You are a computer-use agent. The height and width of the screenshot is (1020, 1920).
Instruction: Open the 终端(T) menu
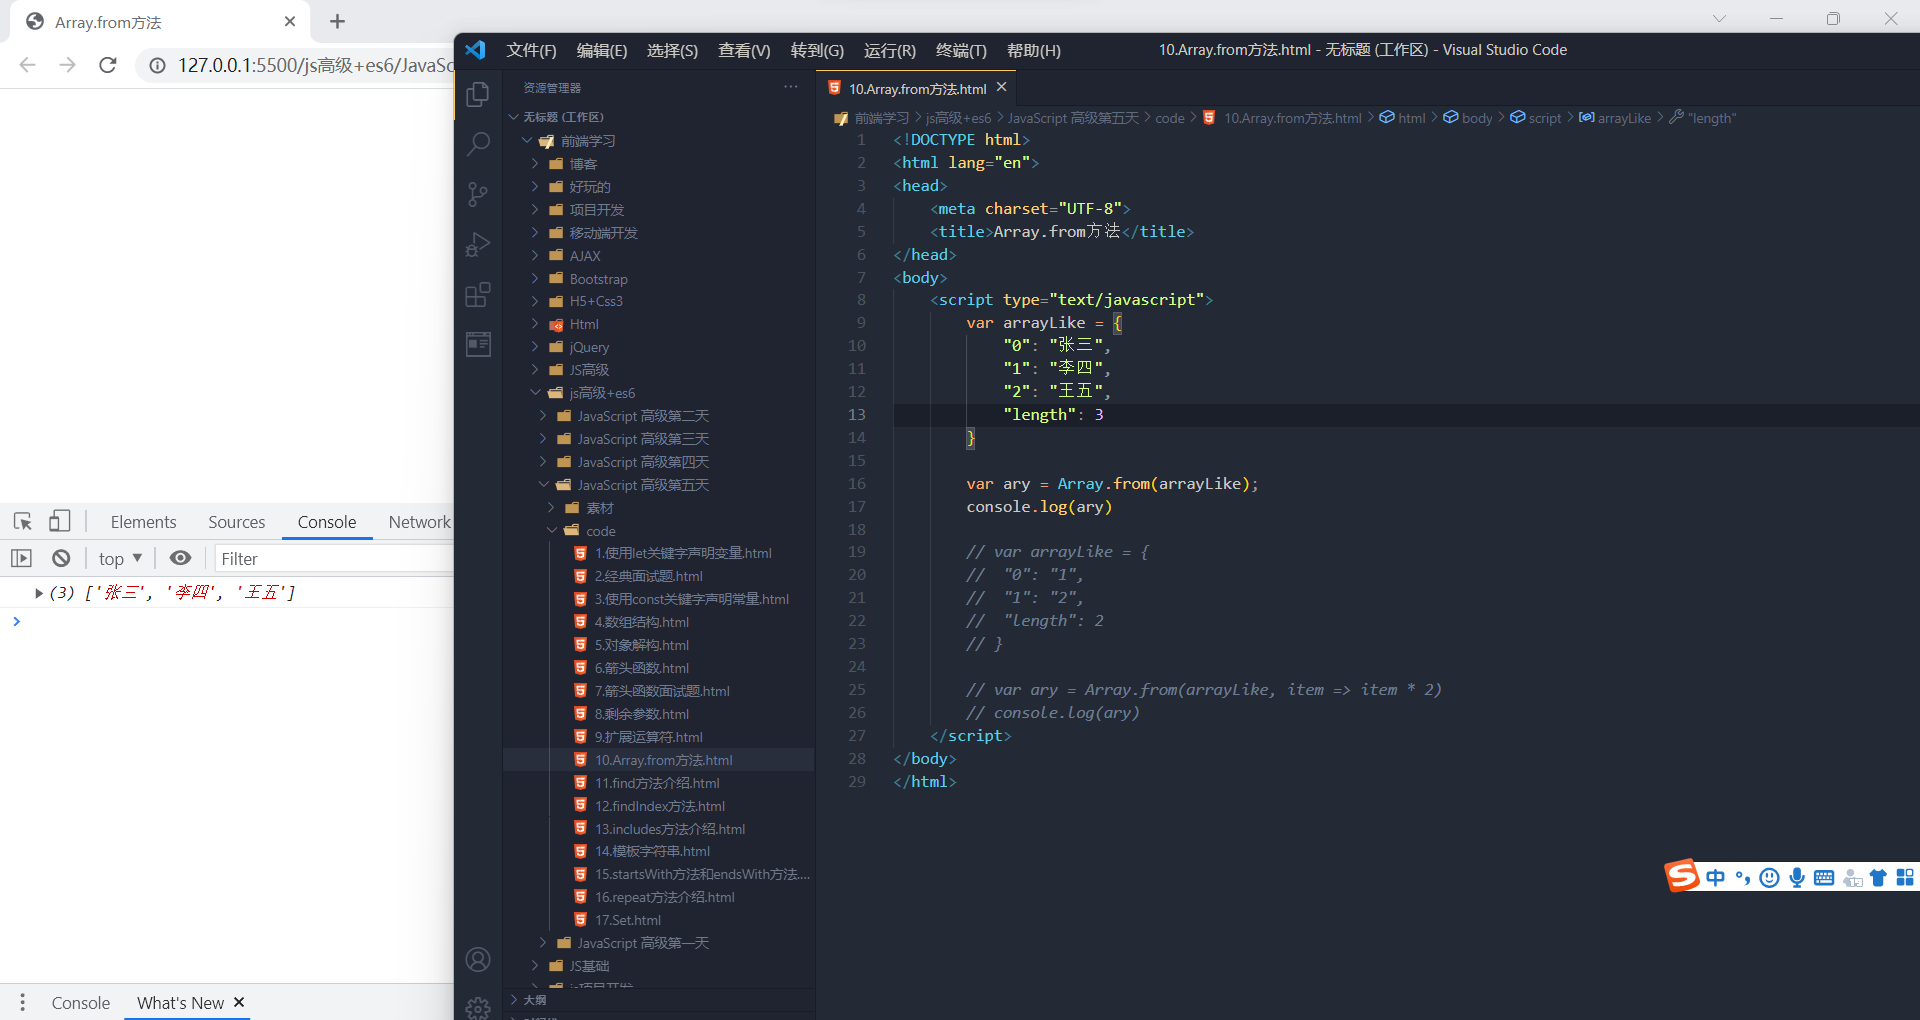coord(960,50)
